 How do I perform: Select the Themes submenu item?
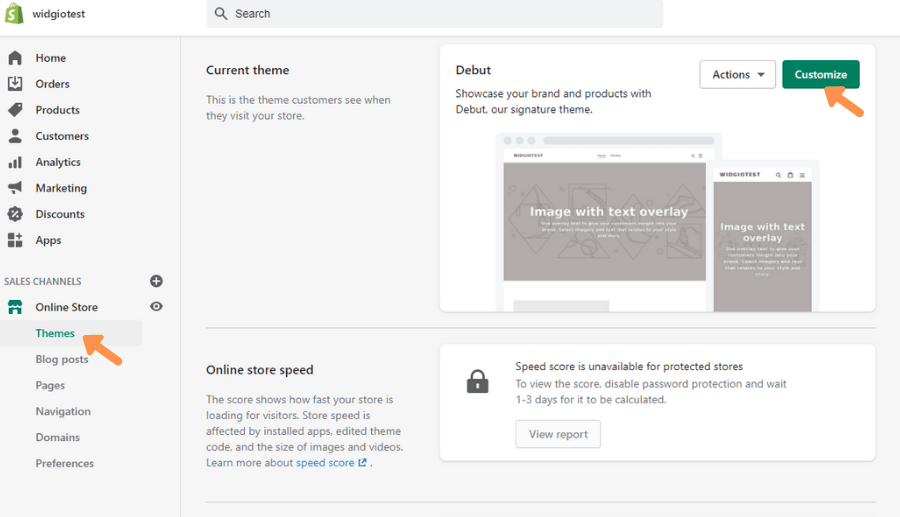click(55, 333)
